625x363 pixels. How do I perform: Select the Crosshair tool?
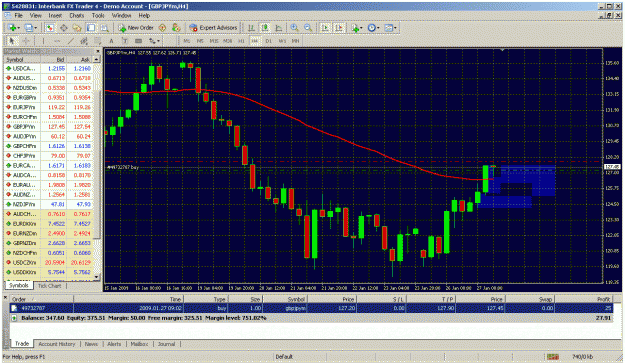[26, 41]
